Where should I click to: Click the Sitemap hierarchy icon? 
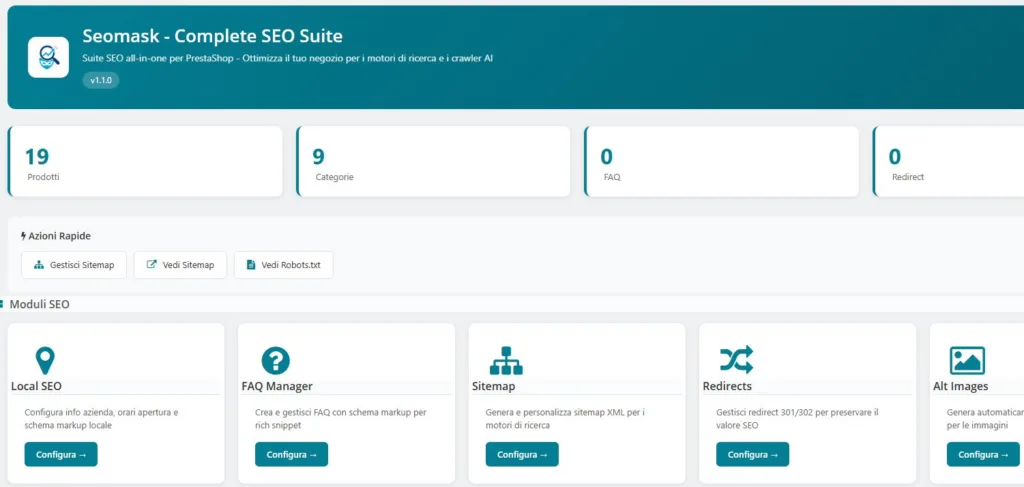point(506,360)
